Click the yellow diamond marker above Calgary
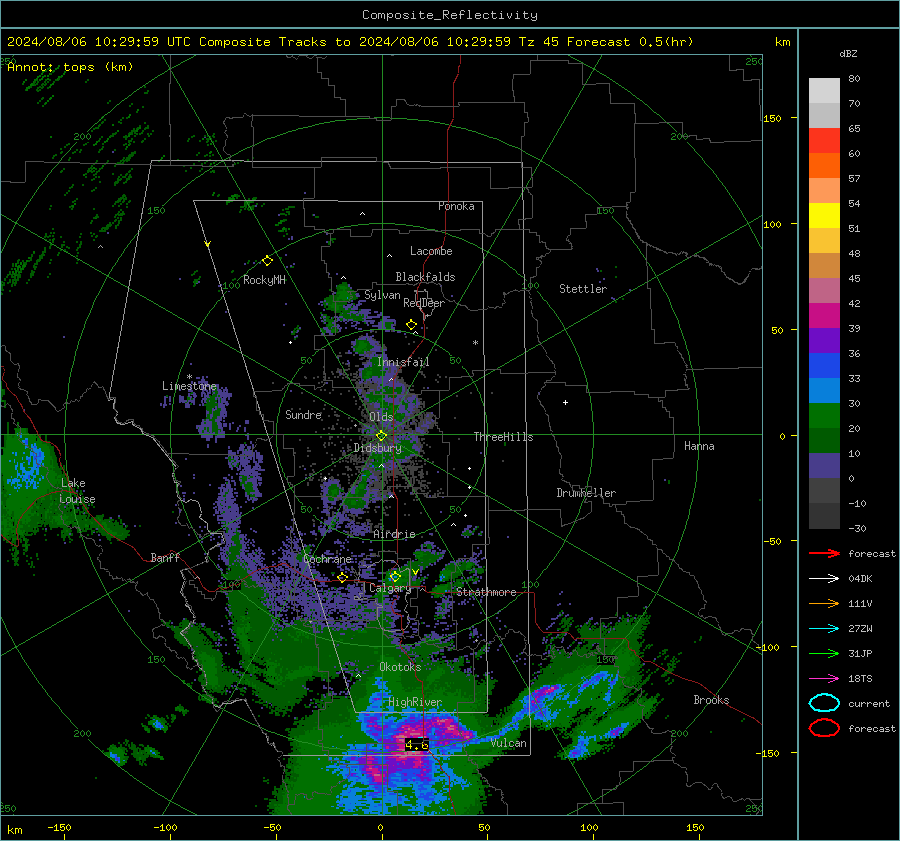The width and height of the screenshot is (900, 841). click(x=395, y=576)
